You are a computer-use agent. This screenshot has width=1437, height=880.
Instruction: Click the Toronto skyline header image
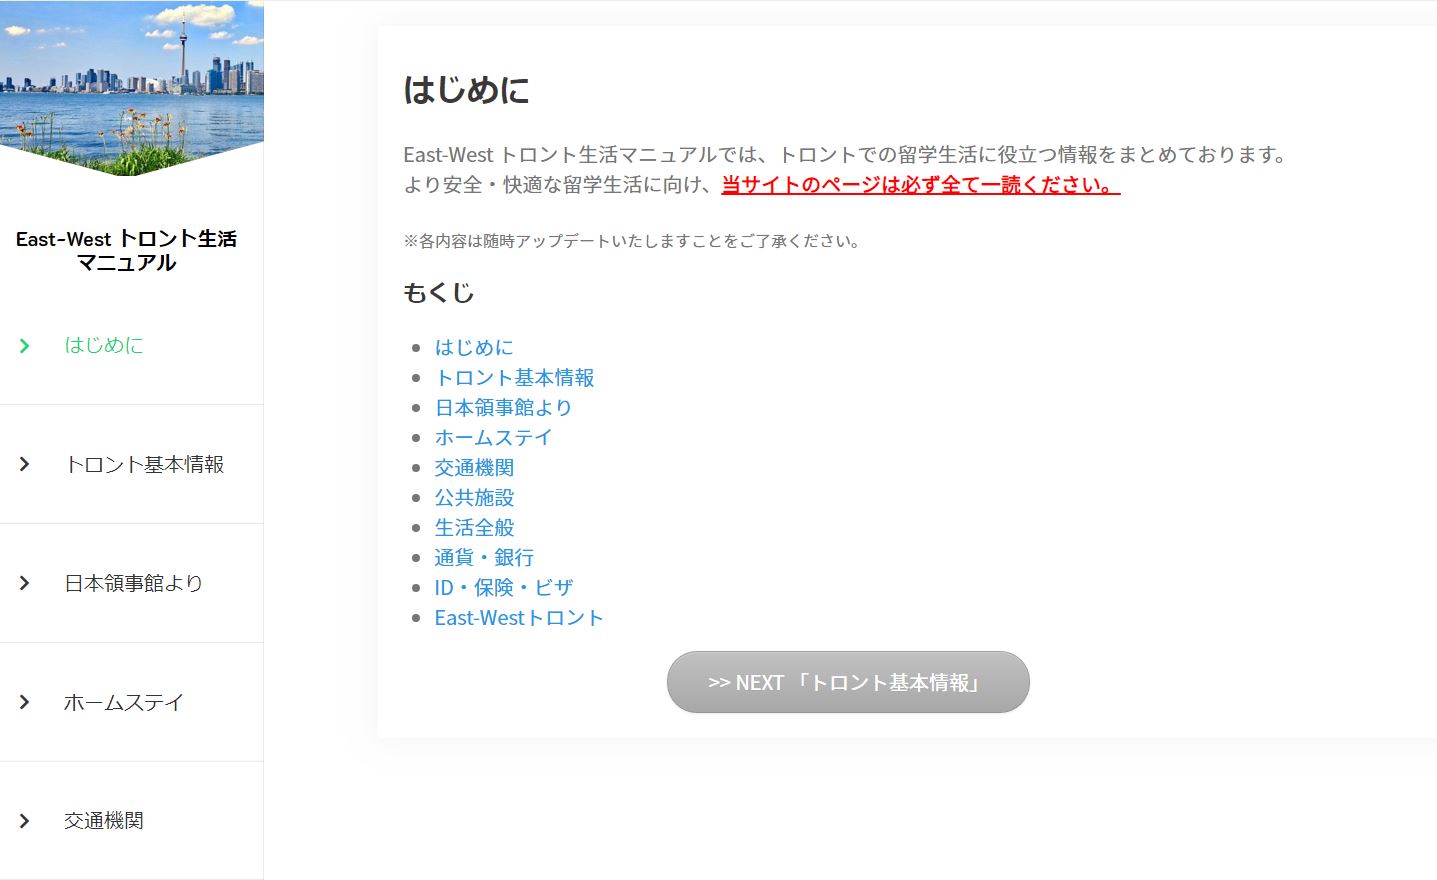132,88
